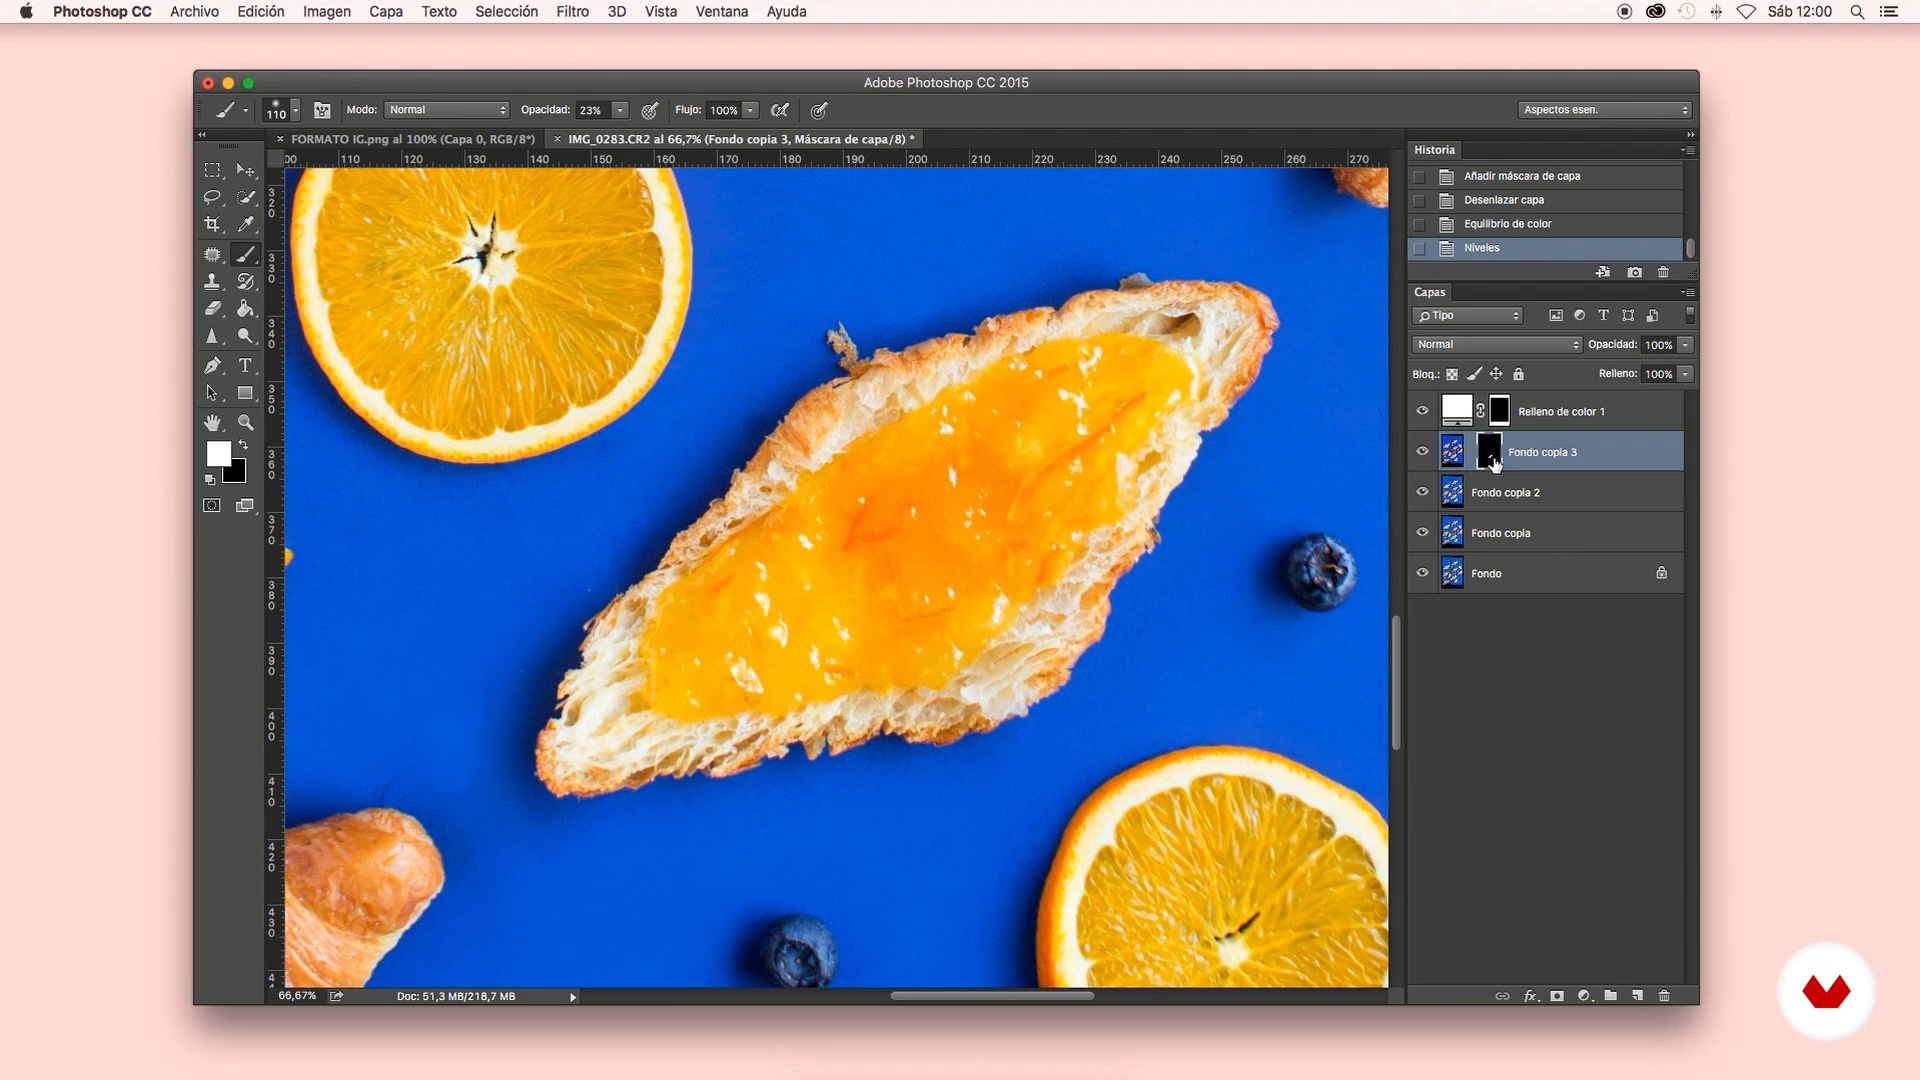Open the Selección menu
Viewport: 1920px width, 1080px height.
point(506,12)
